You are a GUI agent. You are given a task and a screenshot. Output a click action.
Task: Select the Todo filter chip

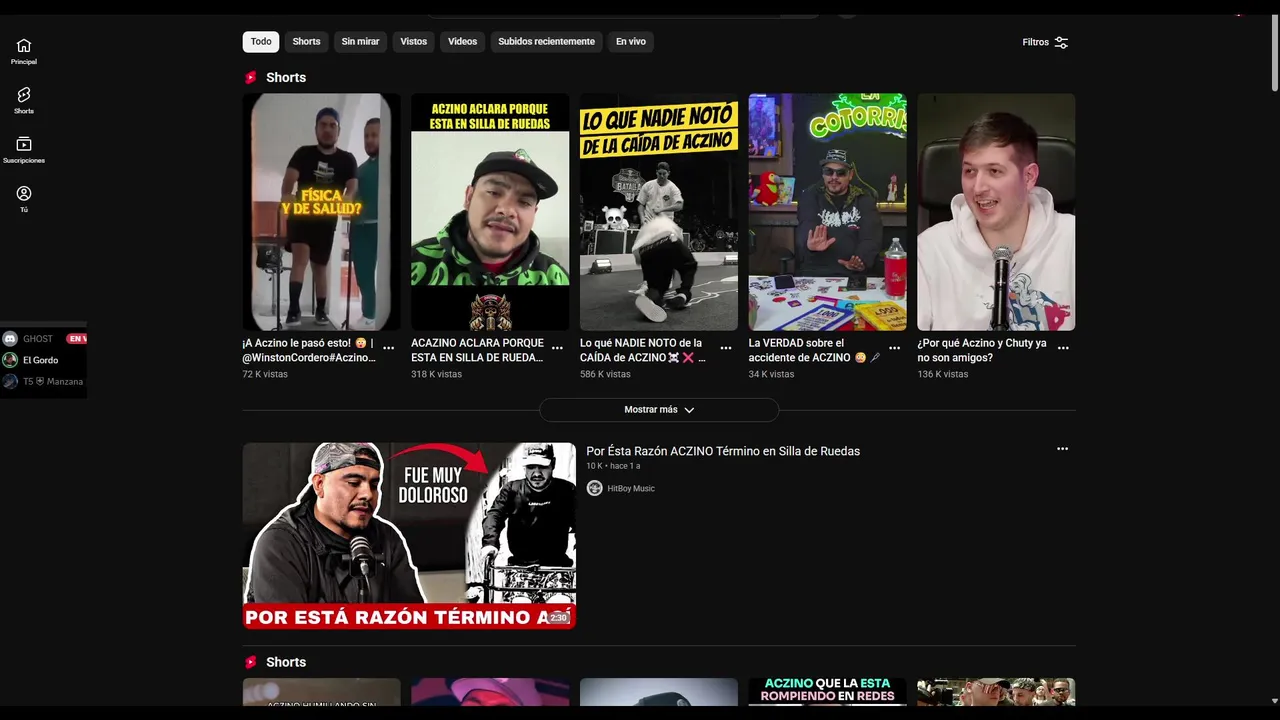click(x=261, y=42)
